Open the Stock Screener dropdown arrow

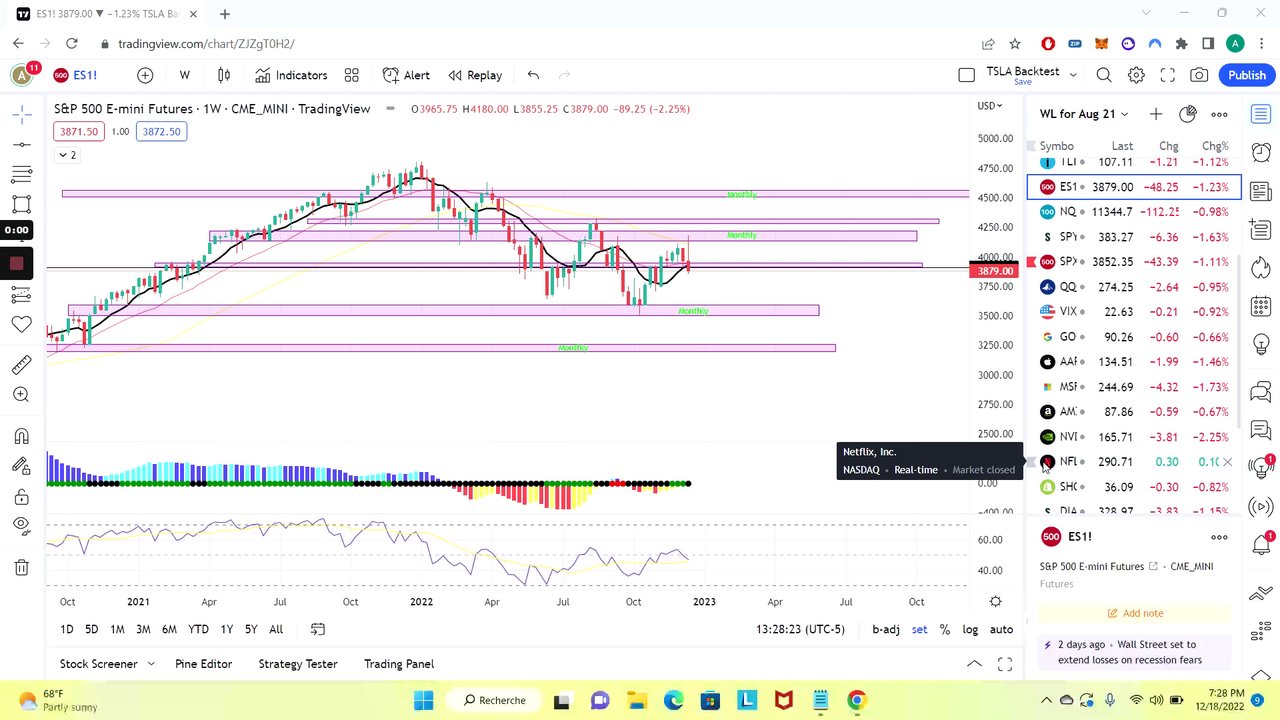(151, 664)
